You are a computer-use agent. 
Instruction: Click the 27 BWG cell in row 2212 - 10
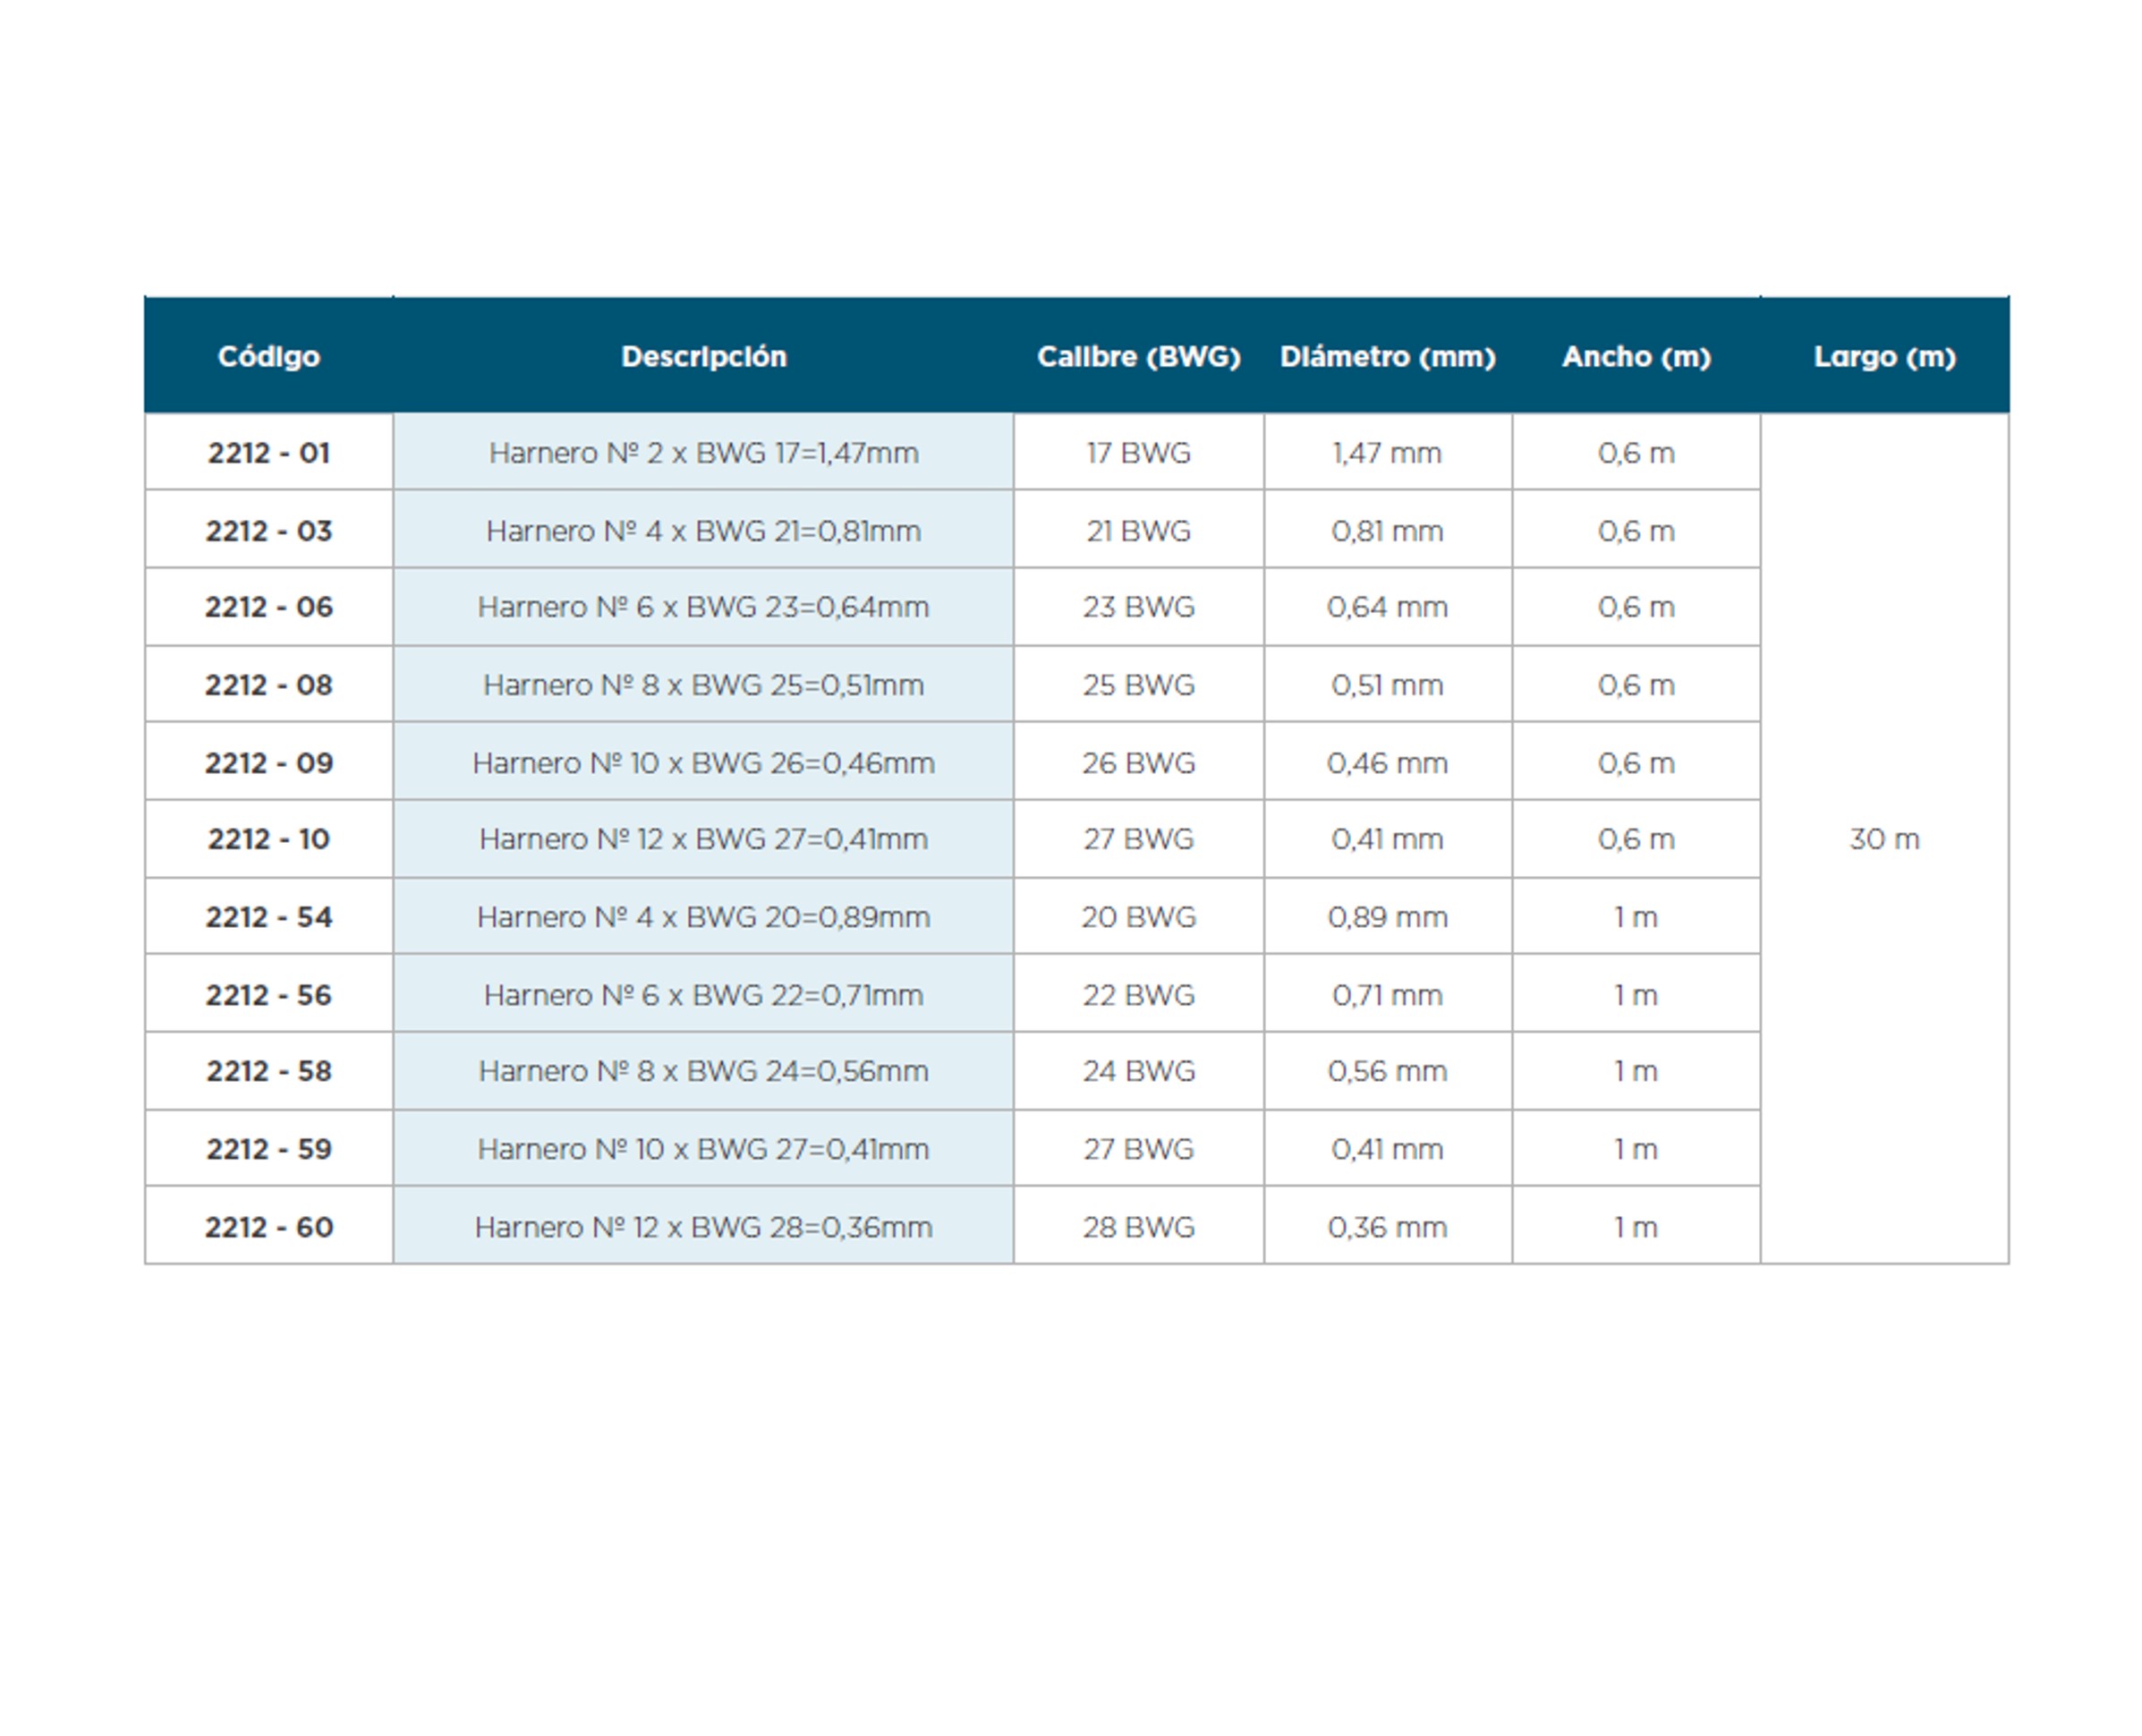tap(1138, 839)
